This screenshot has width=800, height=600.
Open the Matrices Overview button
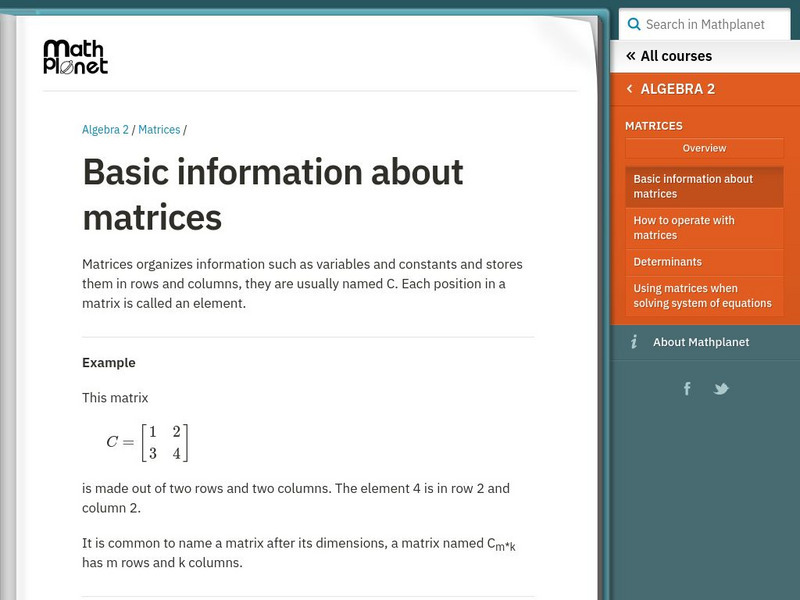(704, 148)
